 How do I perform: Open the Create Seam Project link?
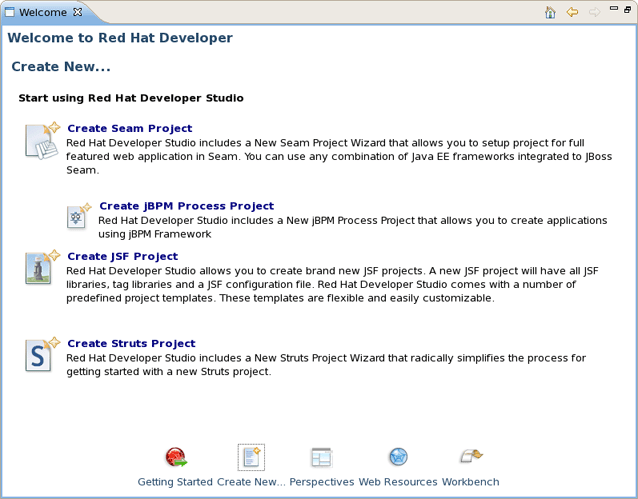tap(129, 128)
